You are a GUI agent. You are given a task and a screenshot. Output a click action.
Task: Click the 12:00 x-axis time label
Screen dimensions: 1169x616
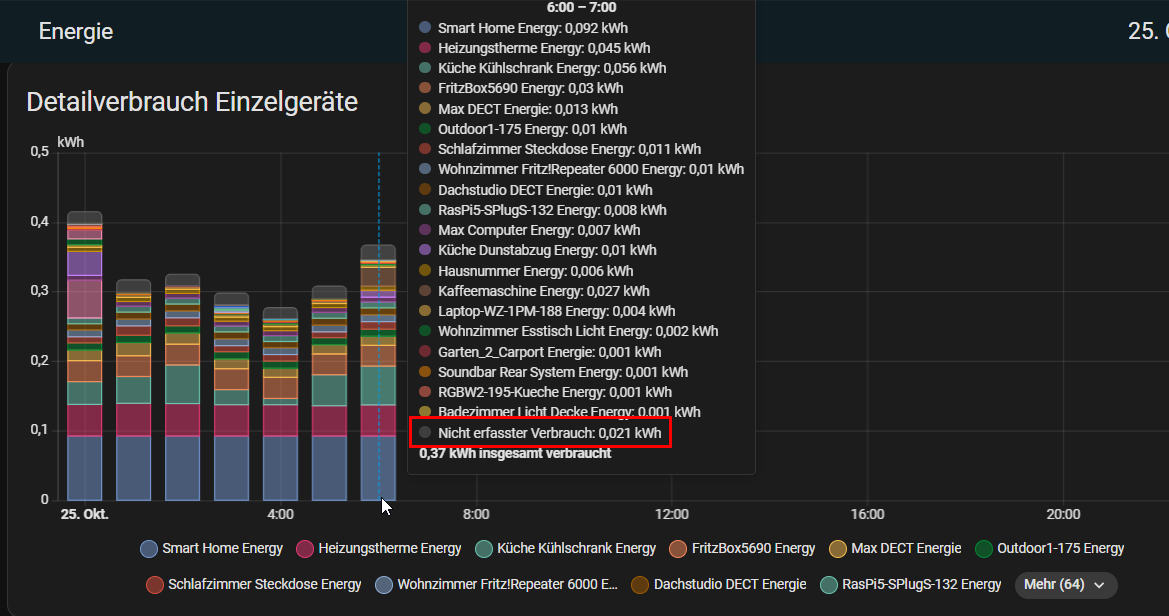672,515
